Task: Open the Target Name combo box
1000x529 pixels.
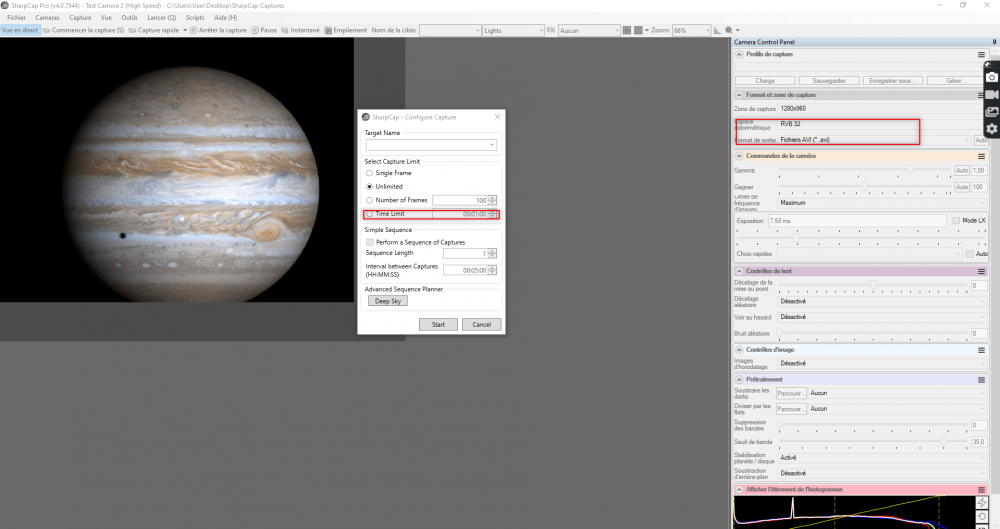Action: tap(431, 145)
